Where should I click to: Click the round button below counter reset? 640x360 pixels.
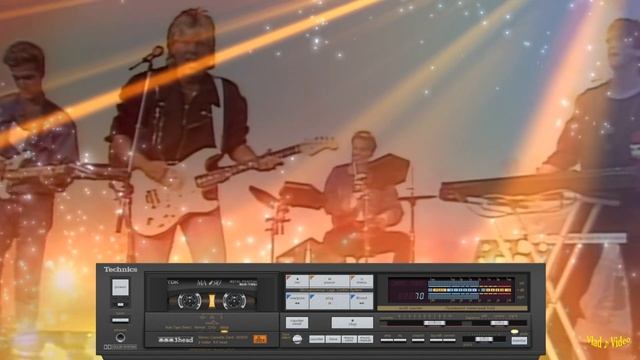(298, 339)
